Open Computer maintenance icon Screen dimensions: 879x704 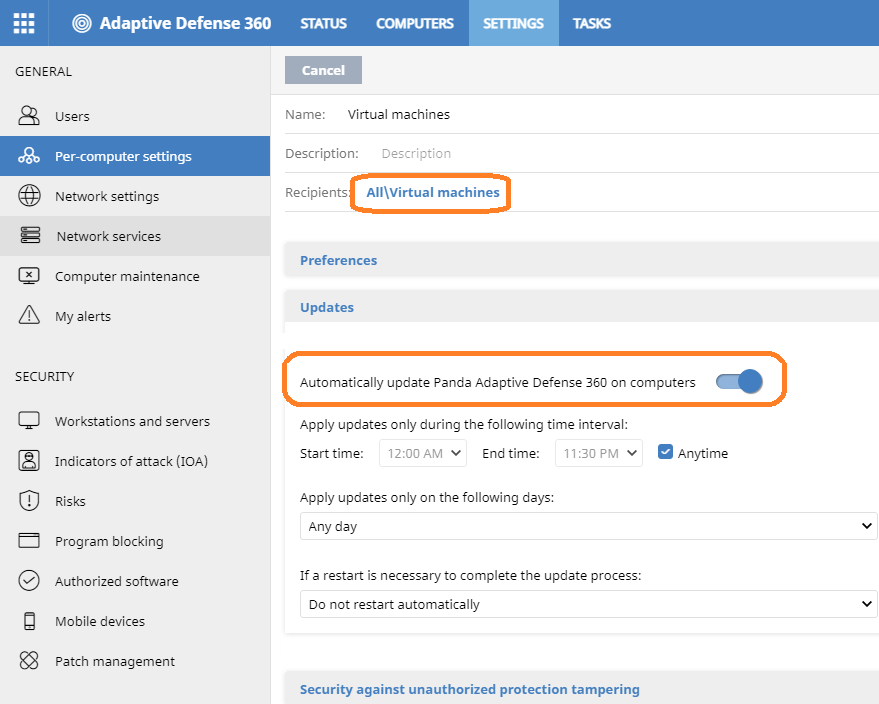click(29, 276)
